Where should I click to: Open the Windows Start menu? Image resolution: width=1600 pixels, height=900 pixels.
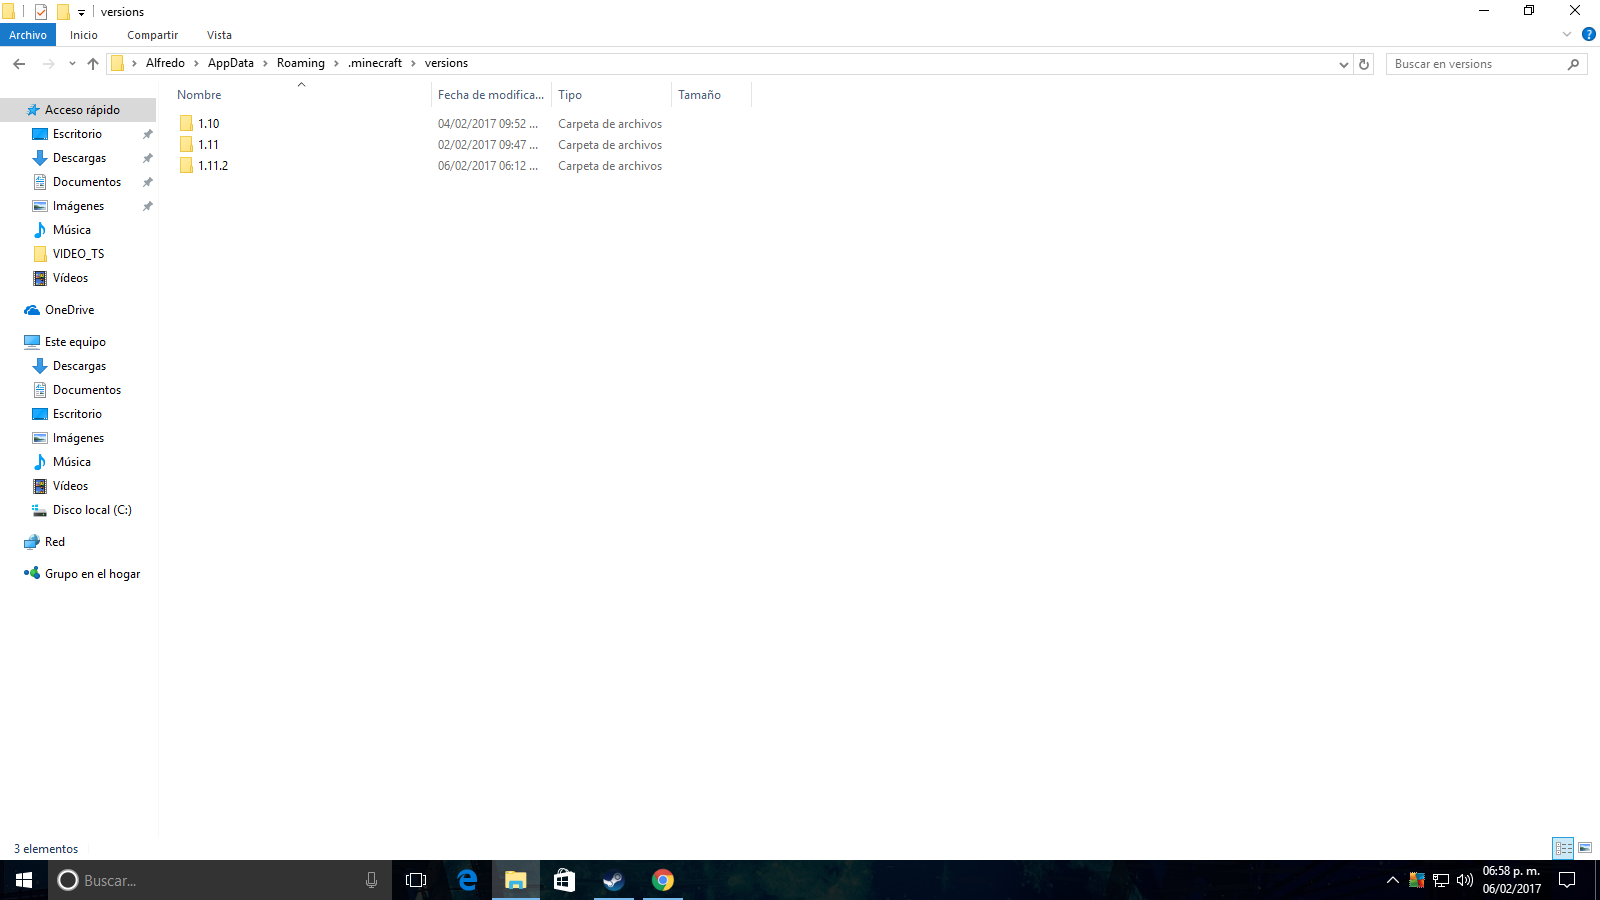(24, 880)
